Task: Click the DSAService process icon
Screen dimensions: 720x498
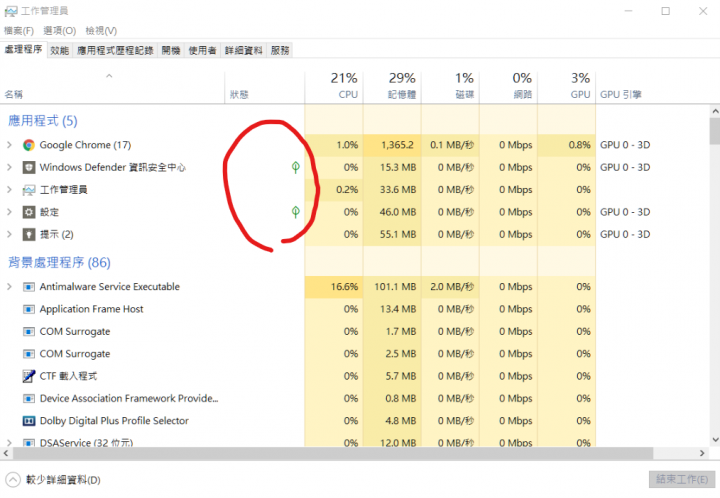Action: [29, 443]
